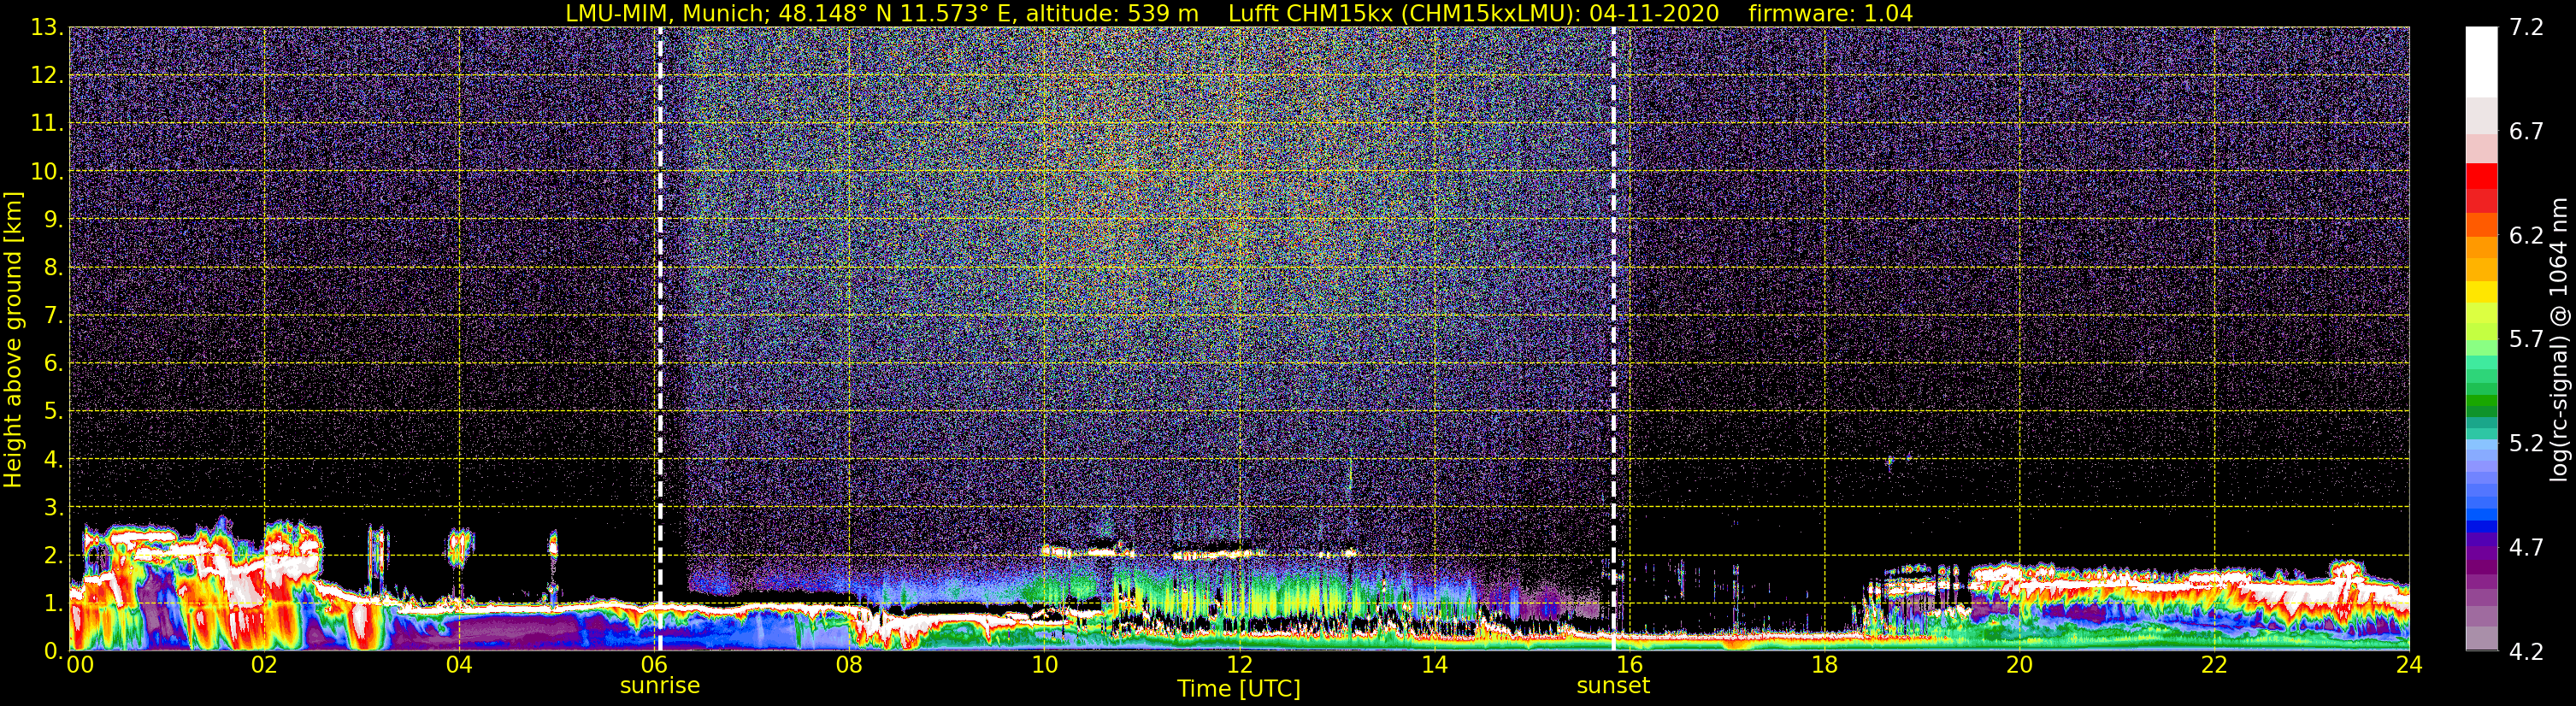Viewport: 2576px width, 706px height.
Task: Click the 5. height tick label
Action: click(x=53, y=412)
